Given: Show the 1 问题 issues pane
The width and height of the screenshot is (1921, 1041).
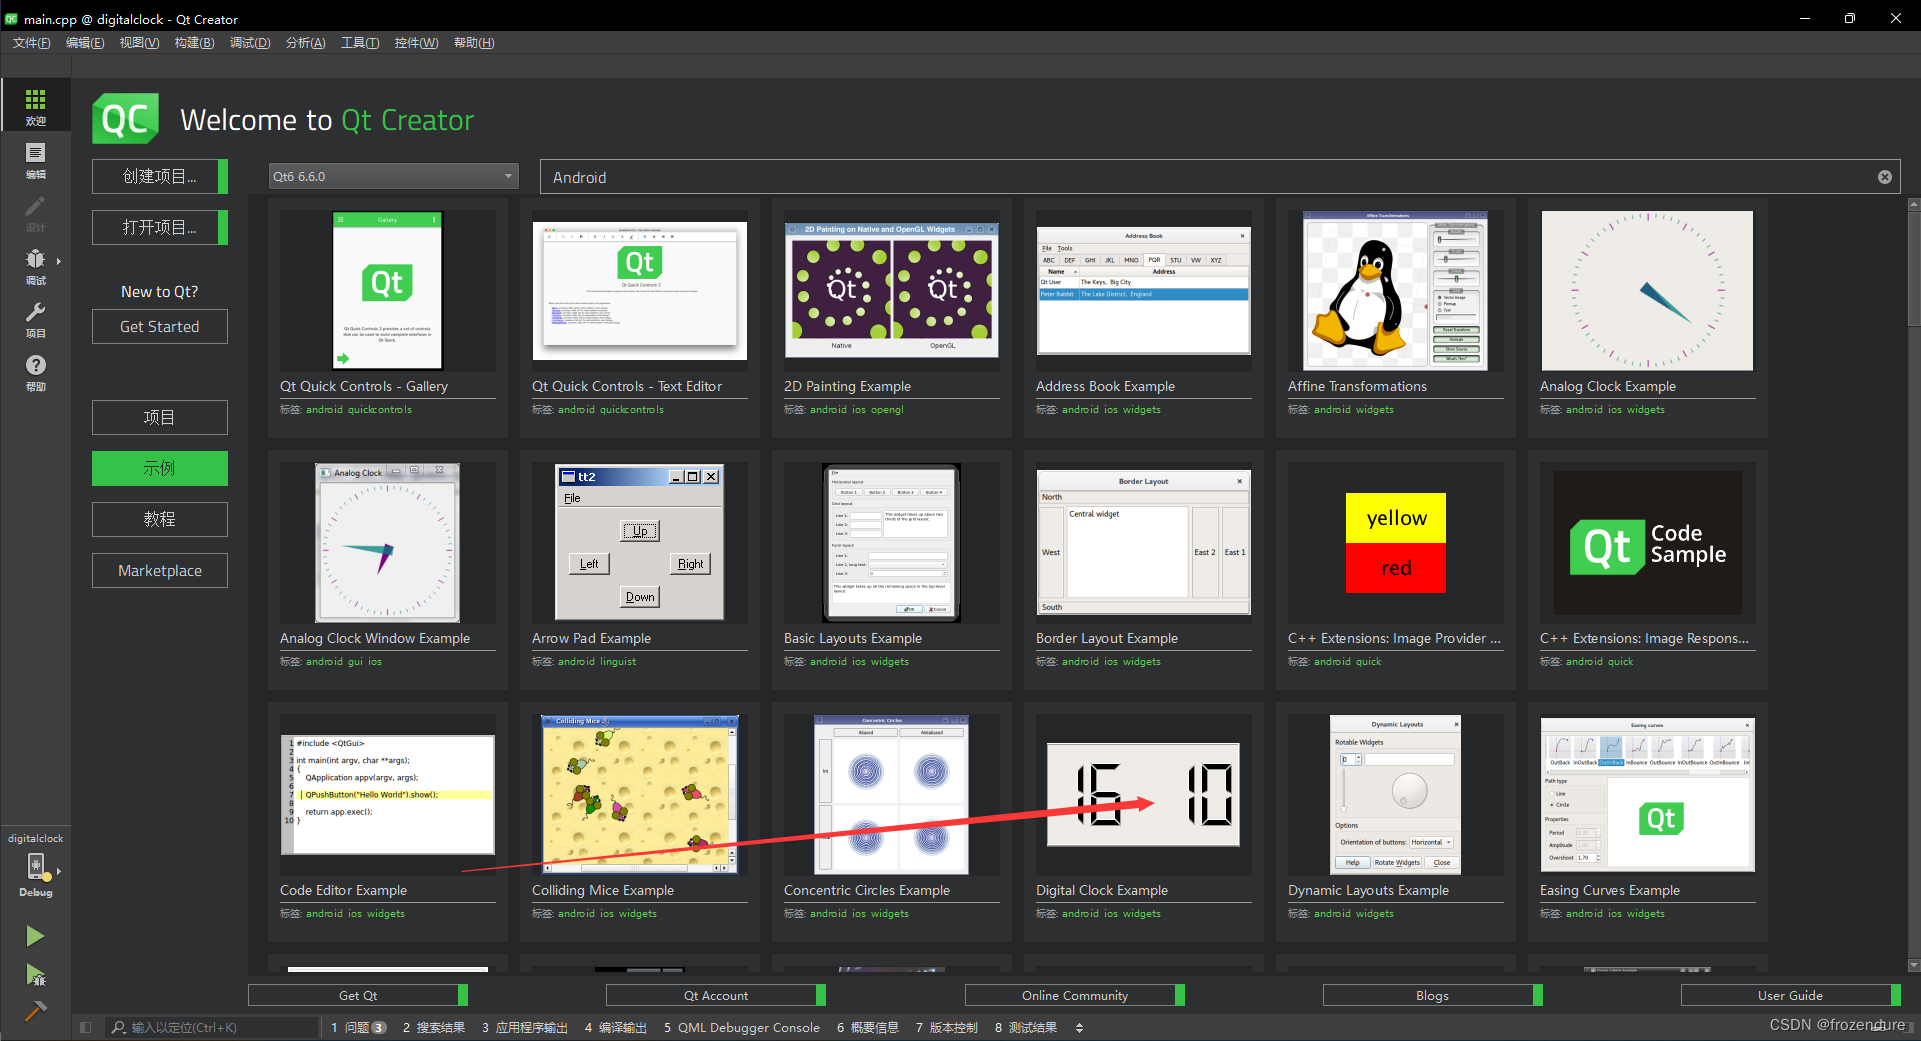Looking at the screenshot, I should [x=359, y=1027].
